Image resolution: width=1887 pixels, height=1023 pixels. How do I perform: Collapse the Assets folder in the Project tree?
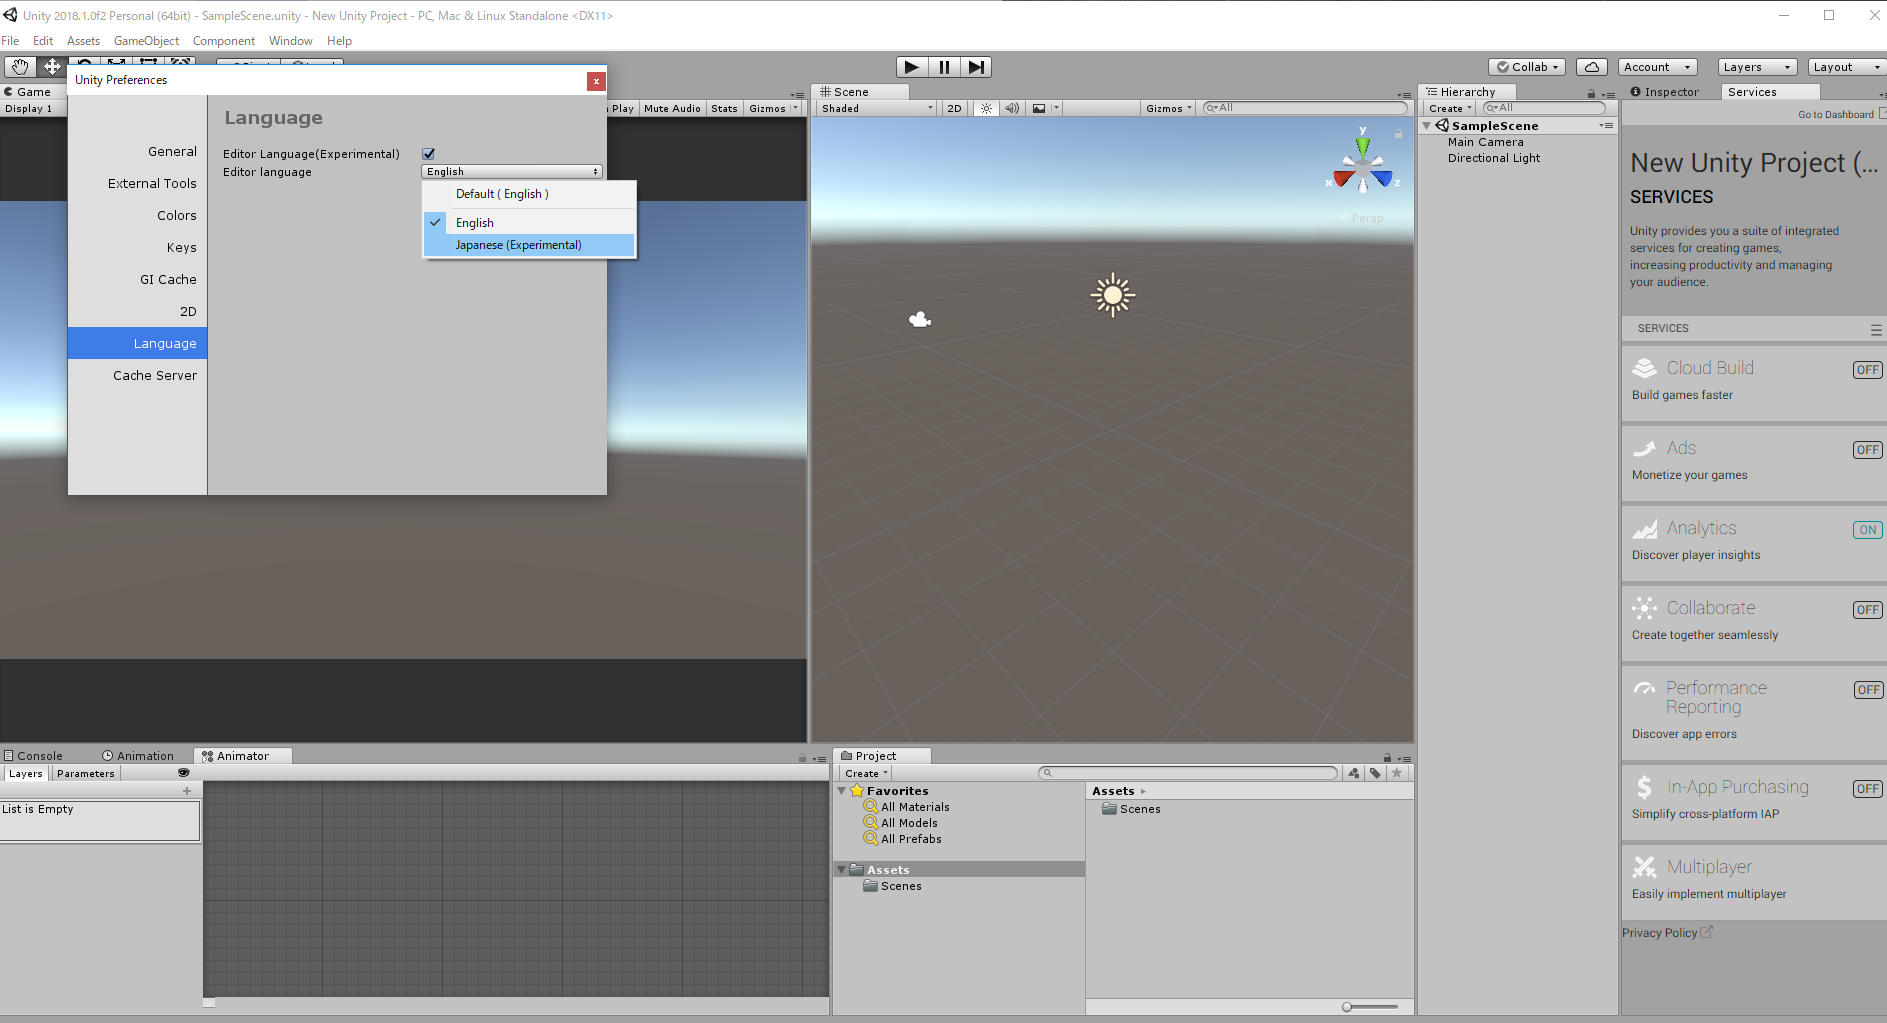pyautogui.click(x=841, y=870)
